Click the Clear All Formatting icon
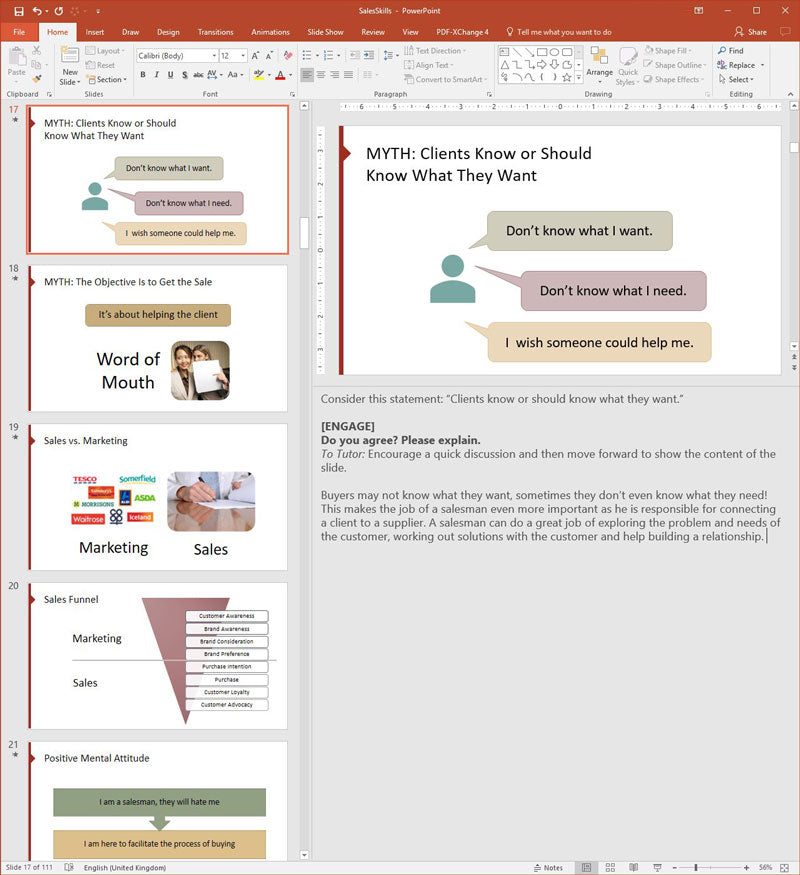800x875 pixels. click(x=288, y=56)
